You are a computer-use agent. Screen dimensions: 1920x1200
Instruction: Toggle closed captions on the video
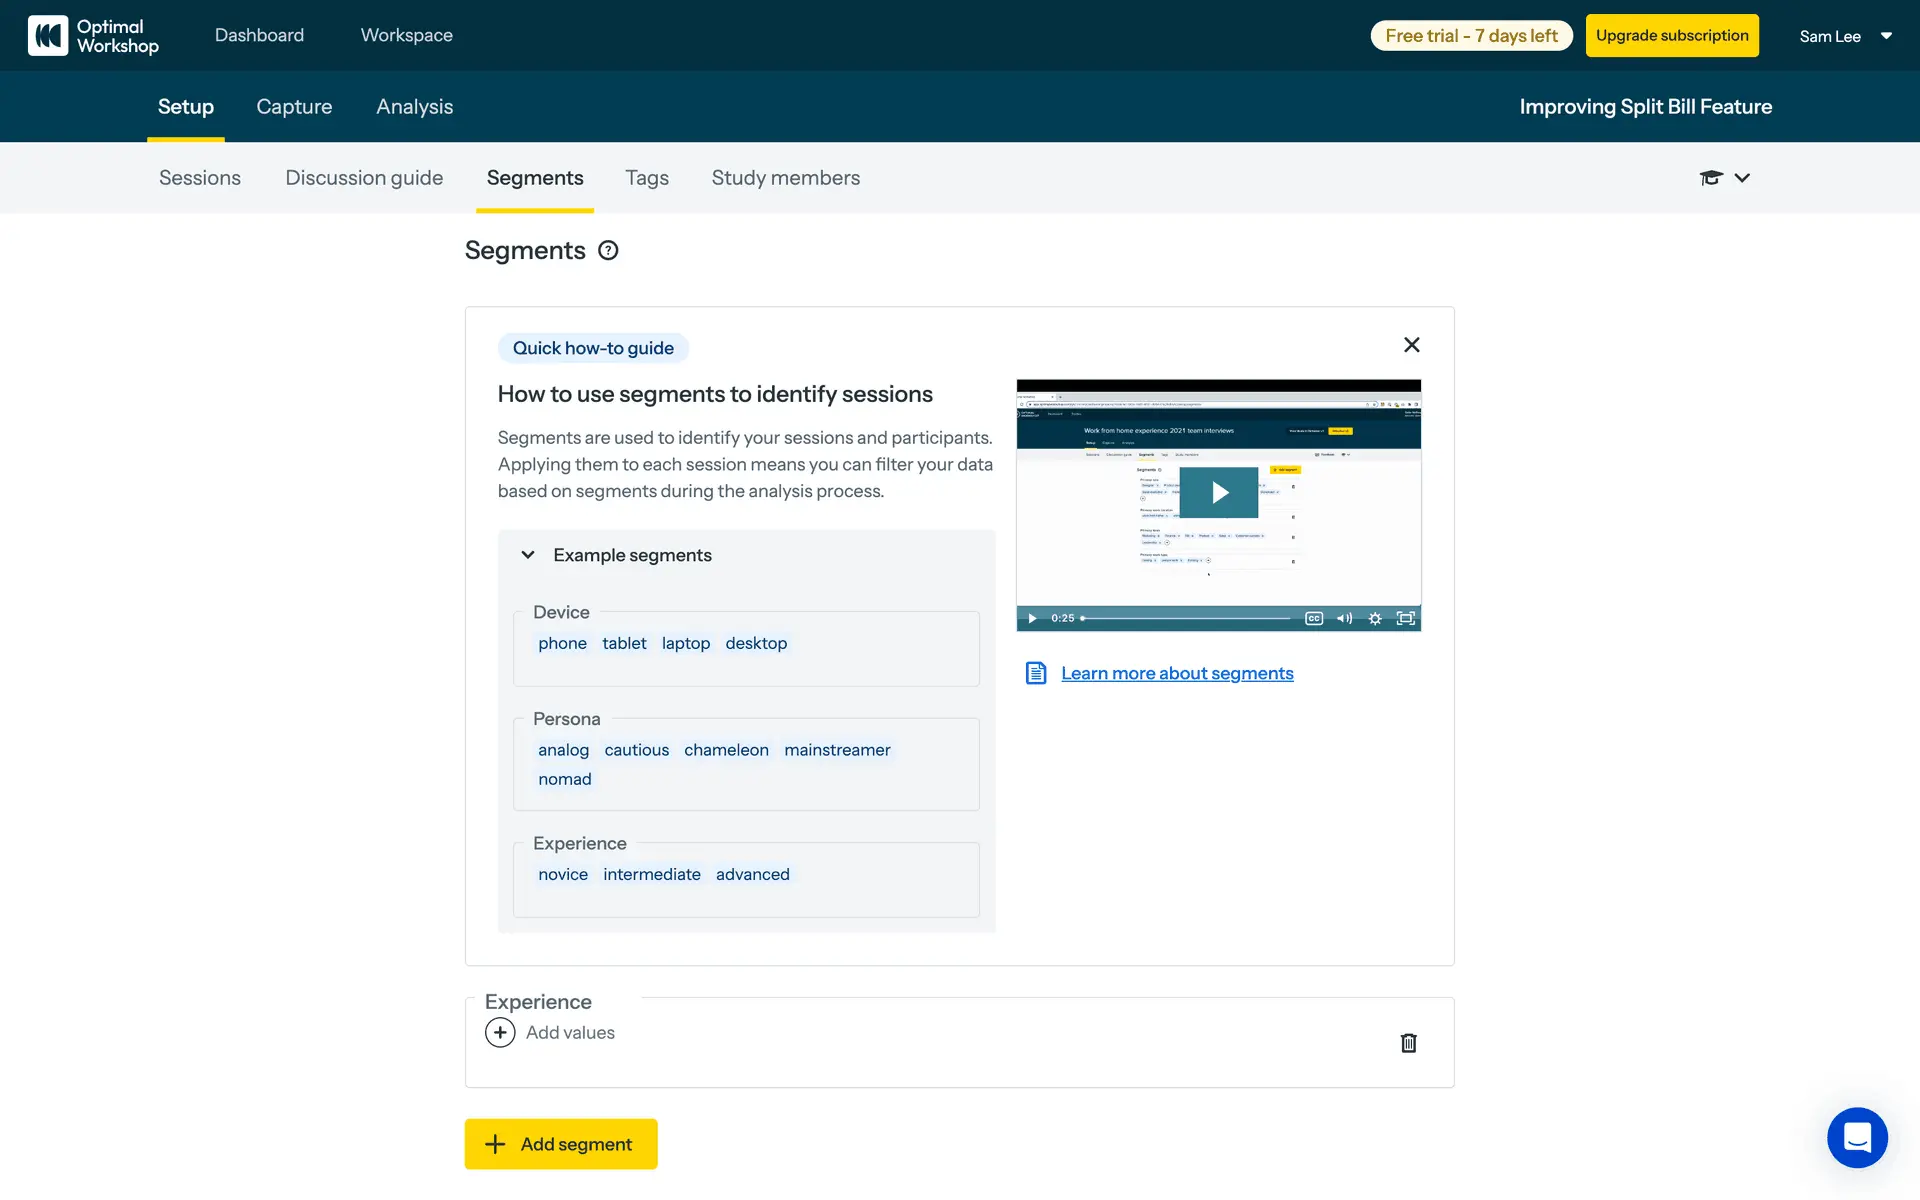(x=1314, y=619)
